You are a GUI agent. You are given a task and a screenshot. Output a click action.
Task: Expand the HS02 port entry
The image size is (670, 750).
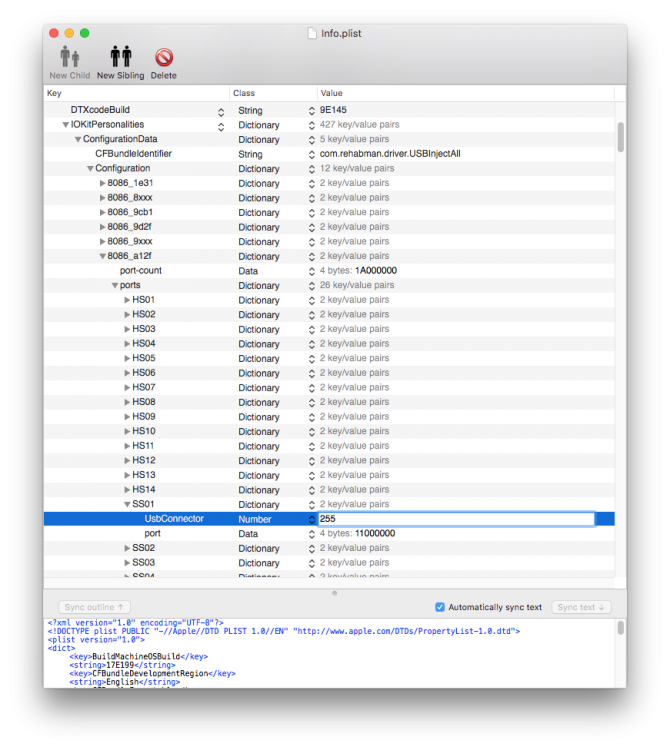coord(127,315)
